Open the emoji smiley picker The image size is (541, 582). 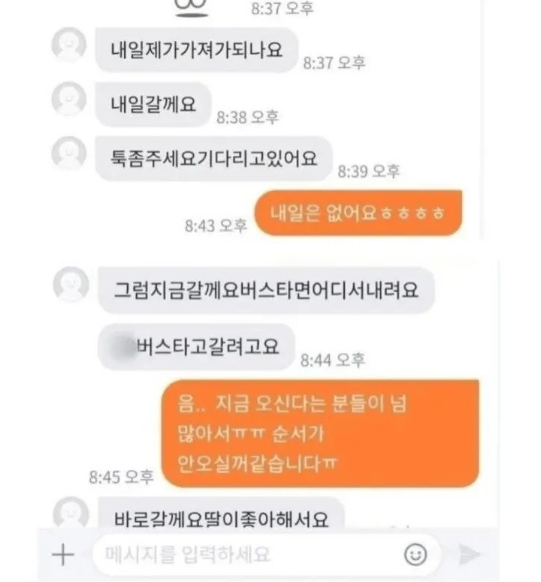(415, 555)
